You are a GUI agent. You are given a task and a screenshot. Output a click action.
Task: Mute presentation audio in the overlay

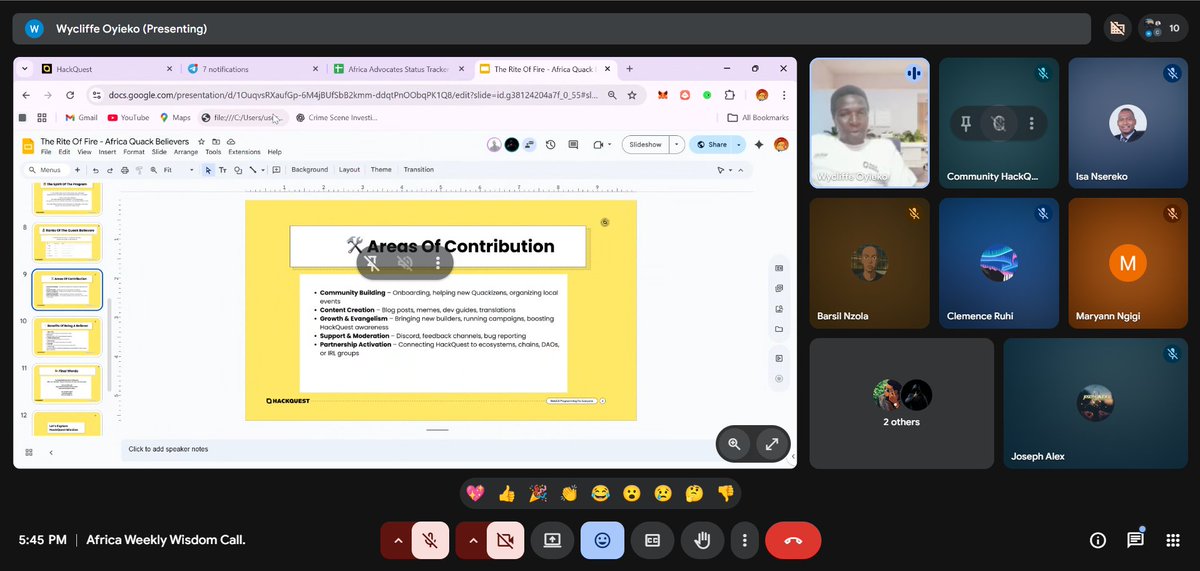[x=405, y=262]
